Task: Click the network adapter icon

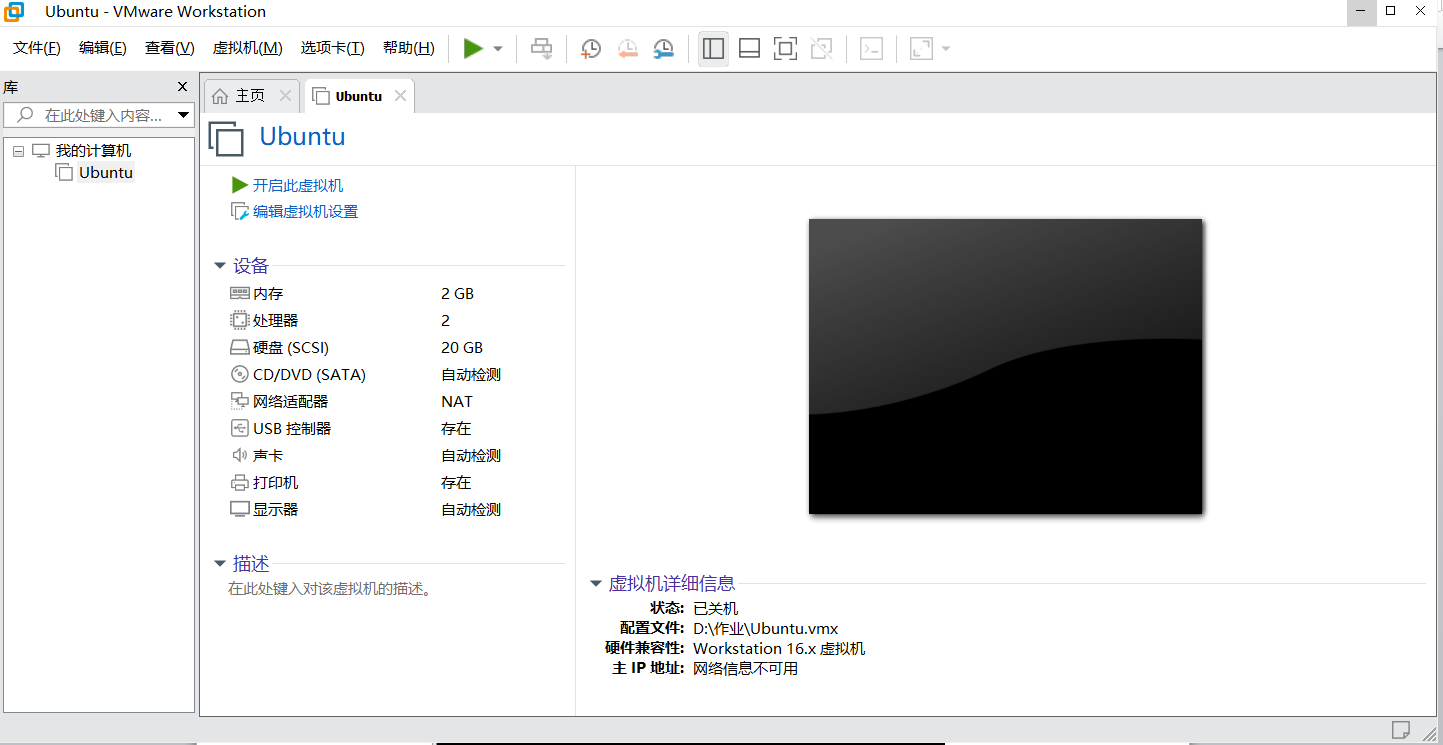Action: (x=239, y=402)
